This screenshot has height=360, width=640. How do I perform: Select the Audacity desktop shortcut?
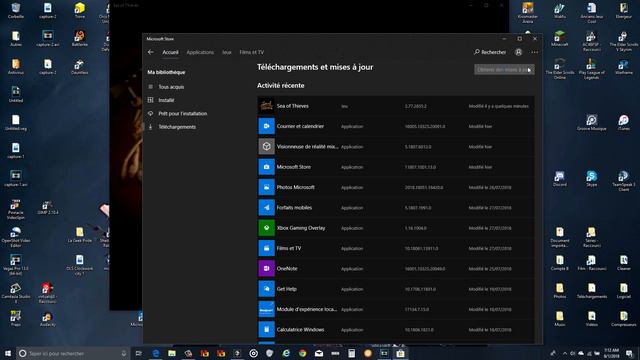point(48,319)
